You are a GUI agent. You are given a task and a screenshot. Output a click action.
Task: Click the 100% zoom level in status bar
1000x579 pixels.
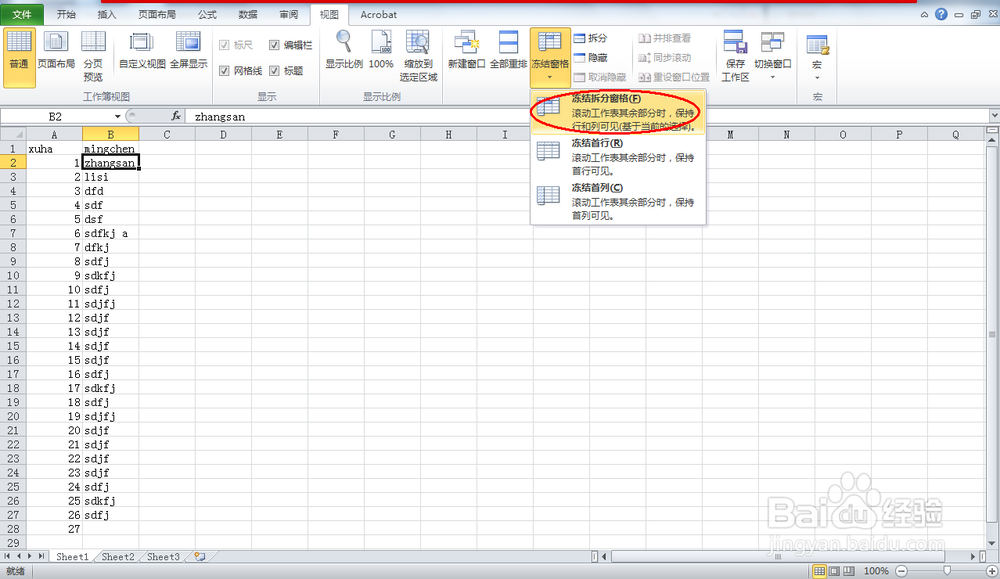tap(876, 571)
